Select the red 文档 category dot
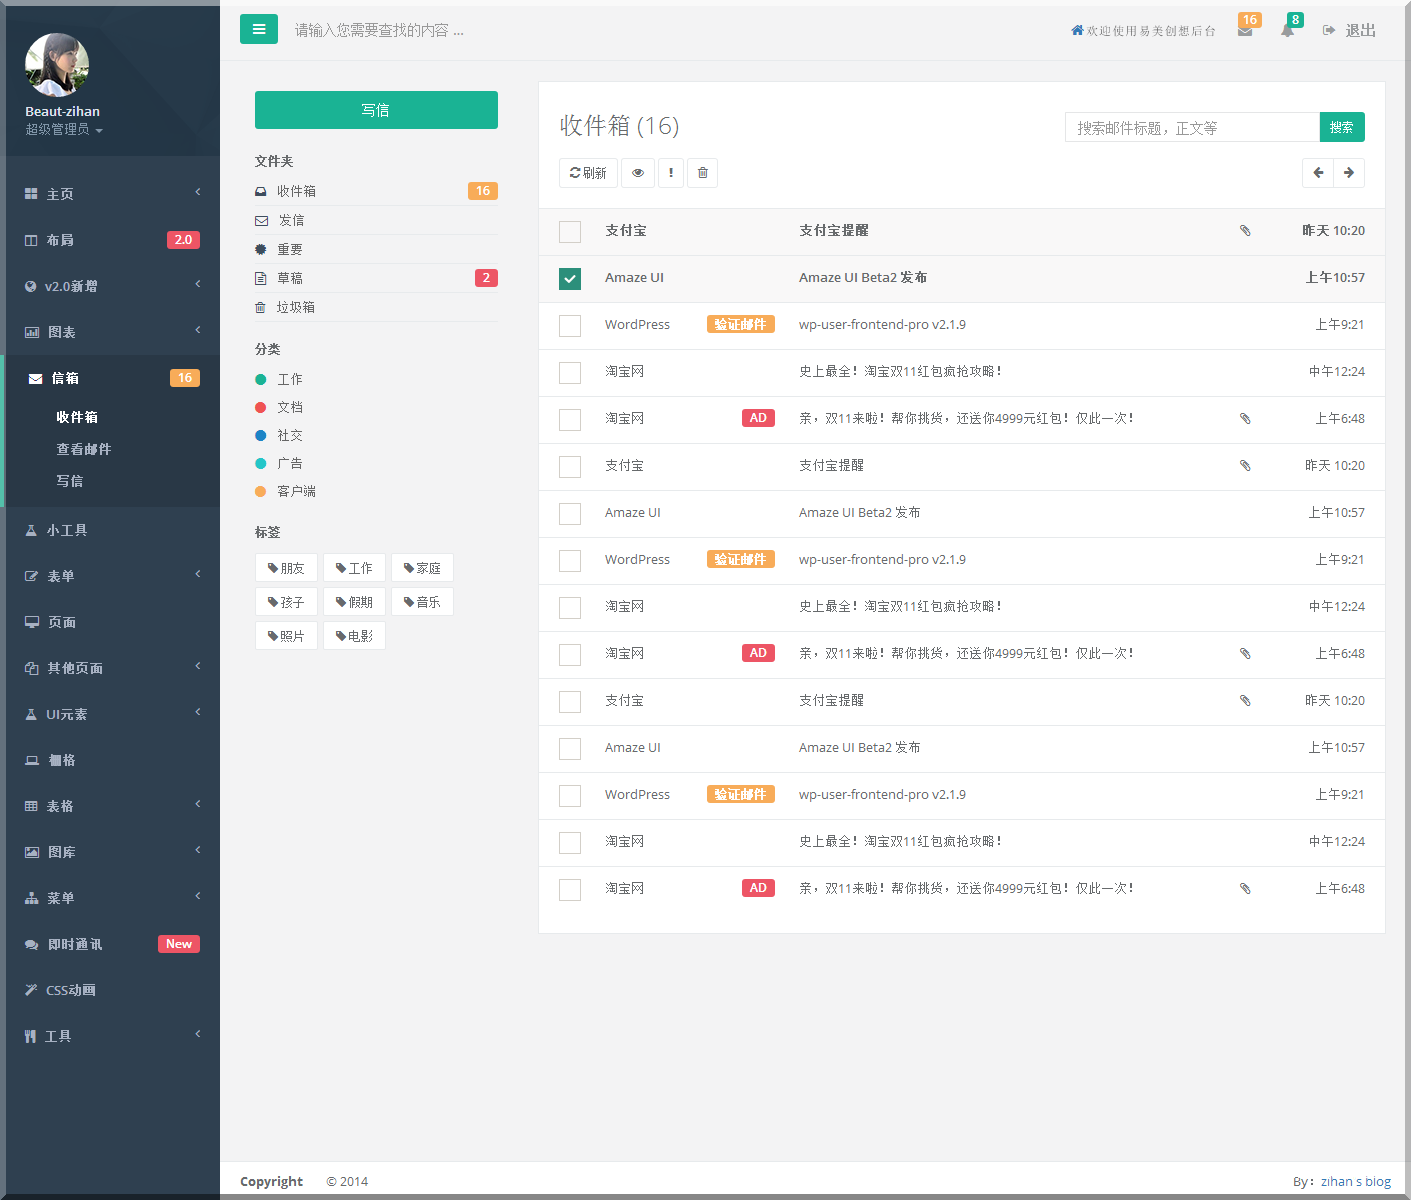This screenshot has height=1200, width=1411. coord(261,407)
